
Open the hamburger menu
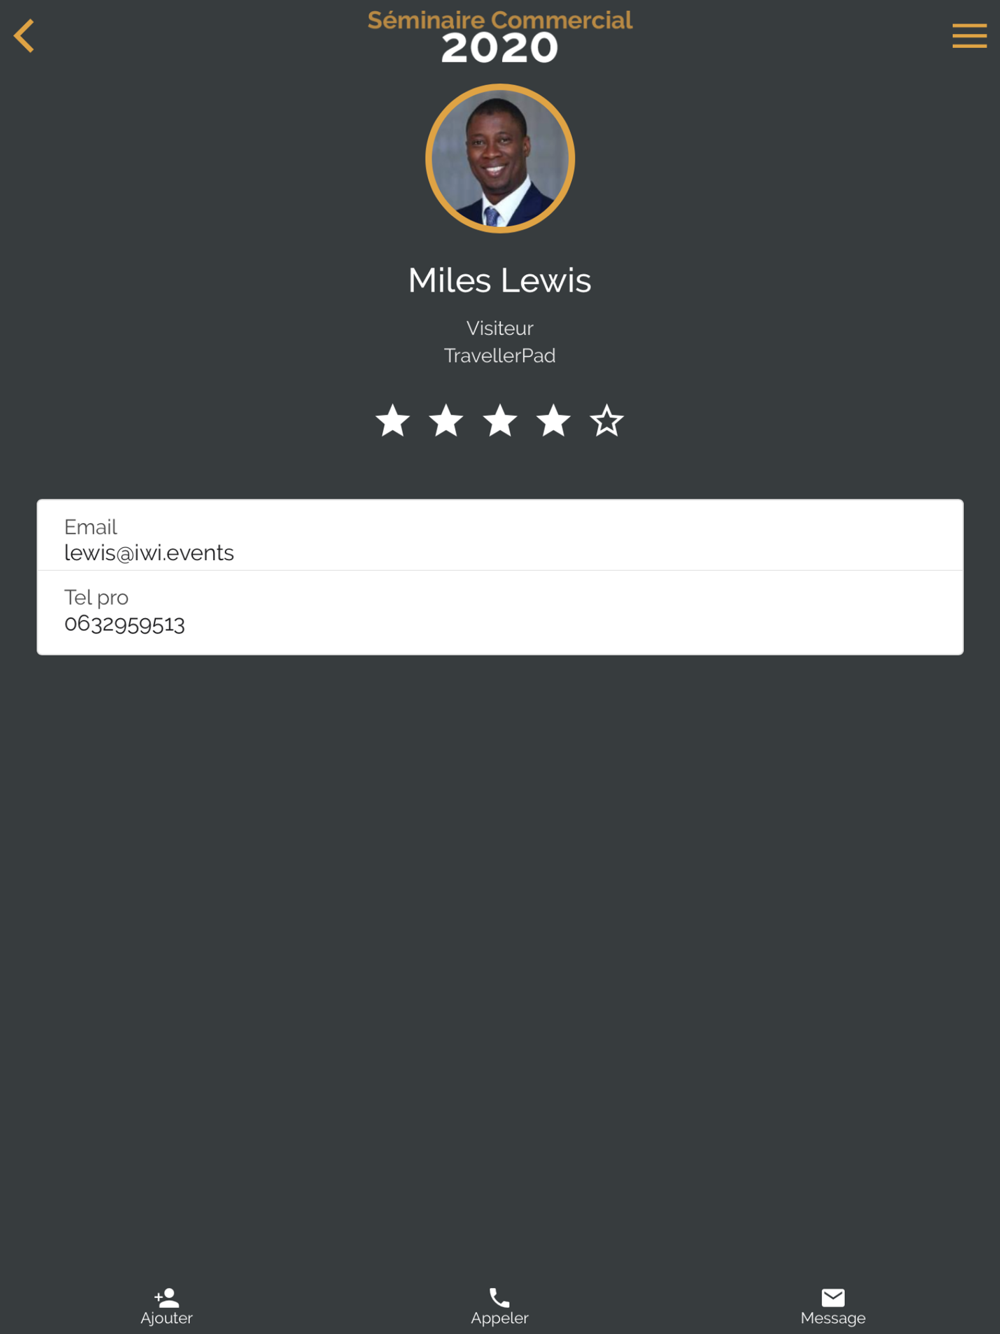point(969,36)
